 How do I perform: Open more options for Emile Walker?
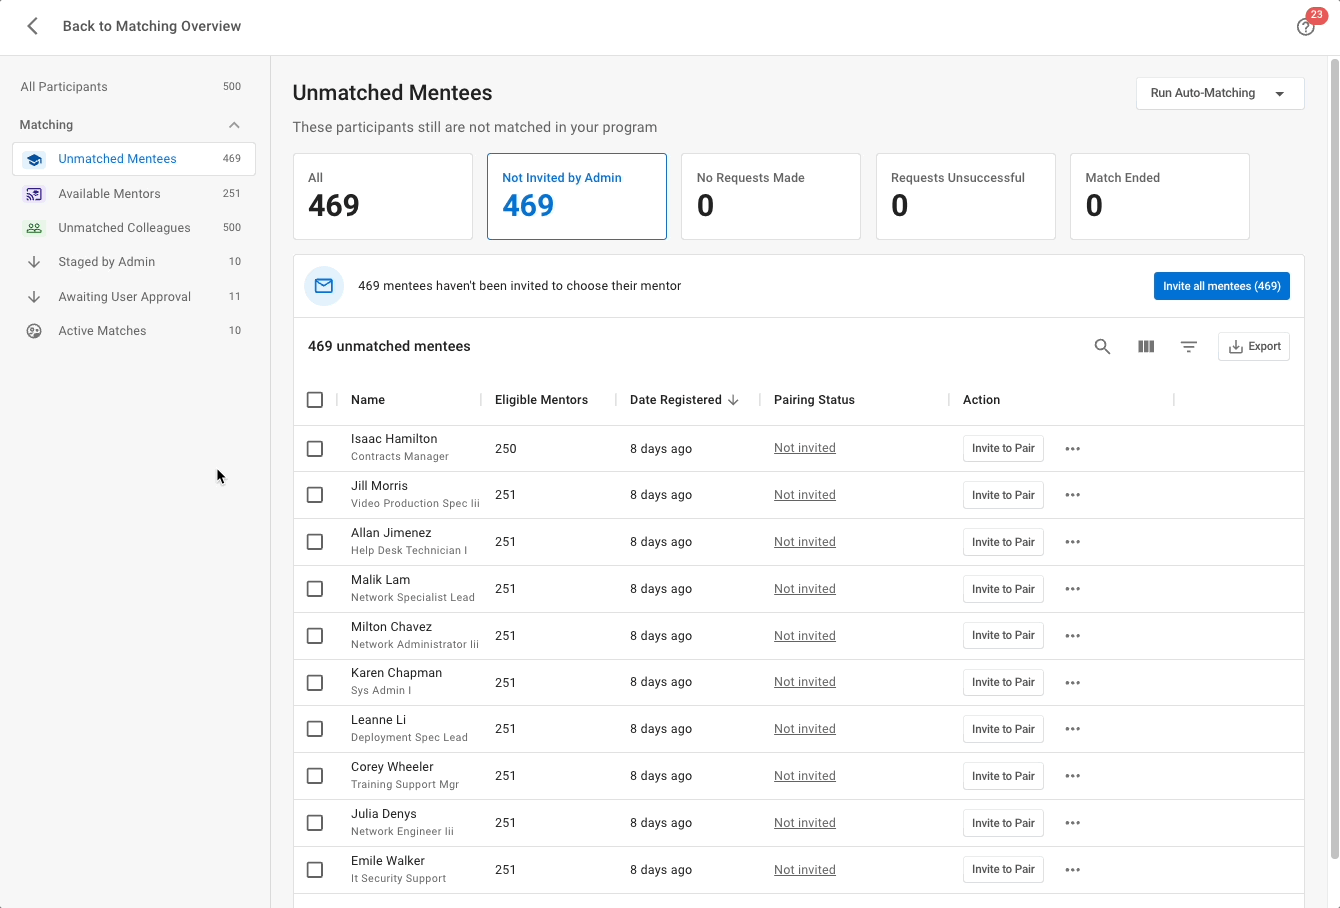click(1073, 870)
